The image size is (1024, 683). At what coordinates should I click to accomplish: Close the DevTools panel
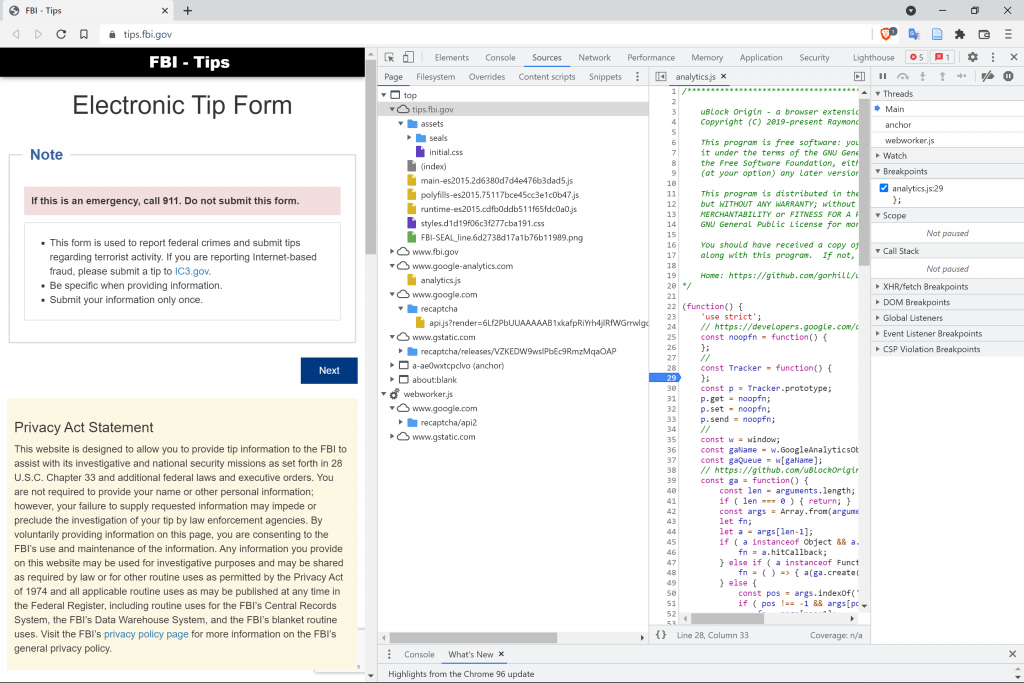[1014, 57]
